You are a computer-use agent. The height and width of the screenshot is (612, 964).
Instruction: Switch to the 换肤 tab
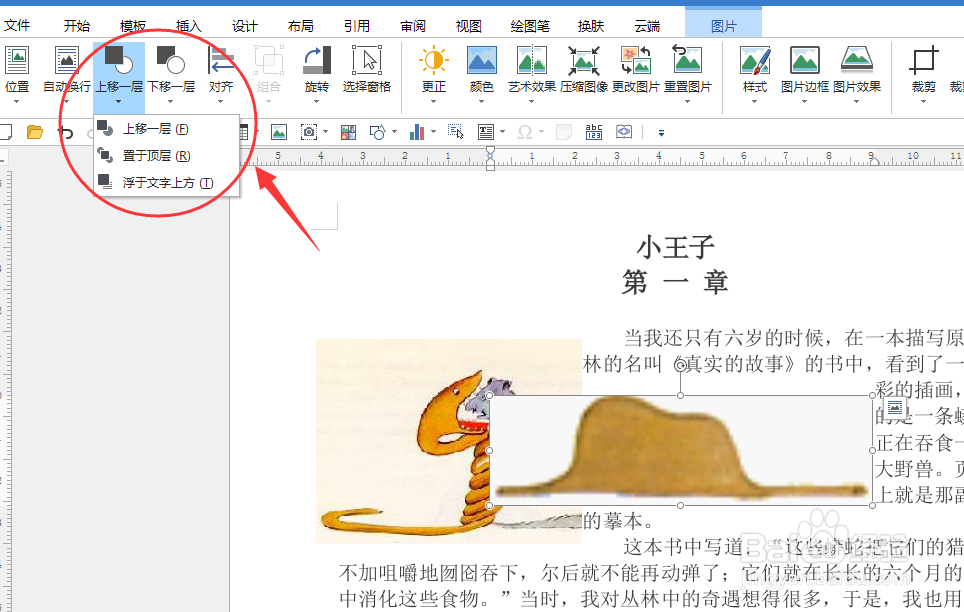[591, 26]
